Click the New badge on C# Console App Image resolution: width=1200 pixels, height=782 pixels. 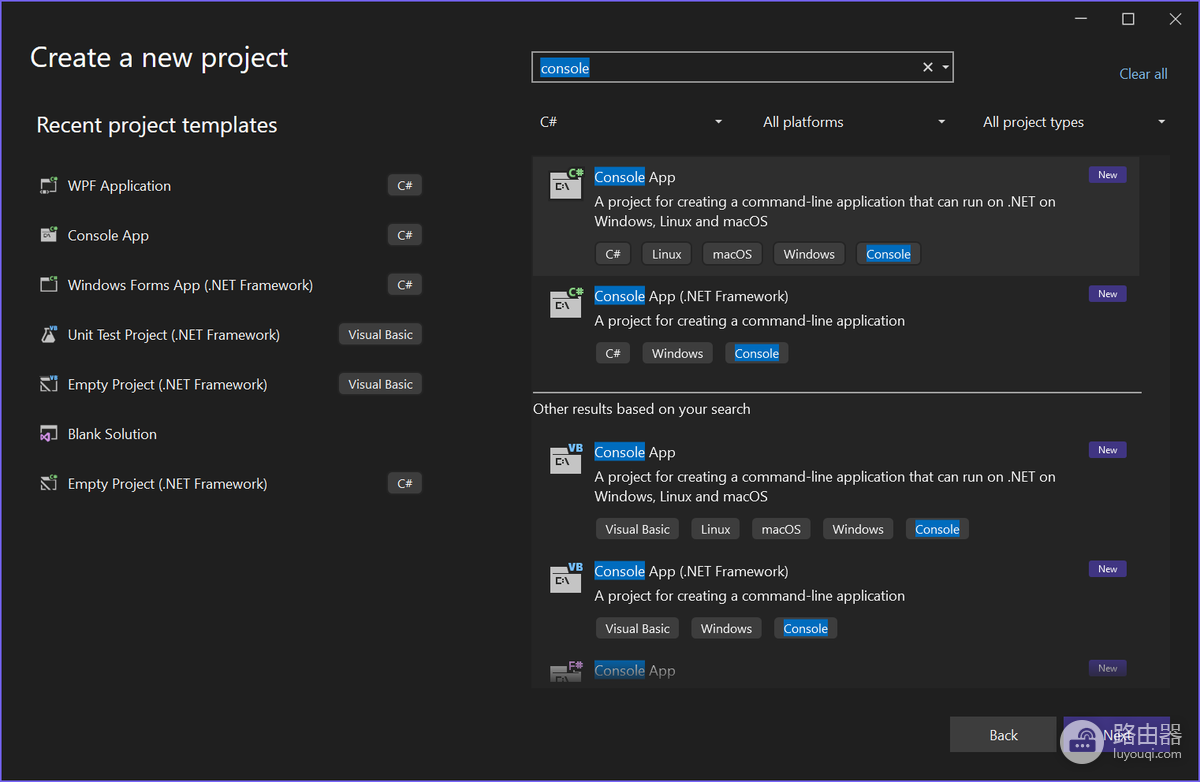1108,175
